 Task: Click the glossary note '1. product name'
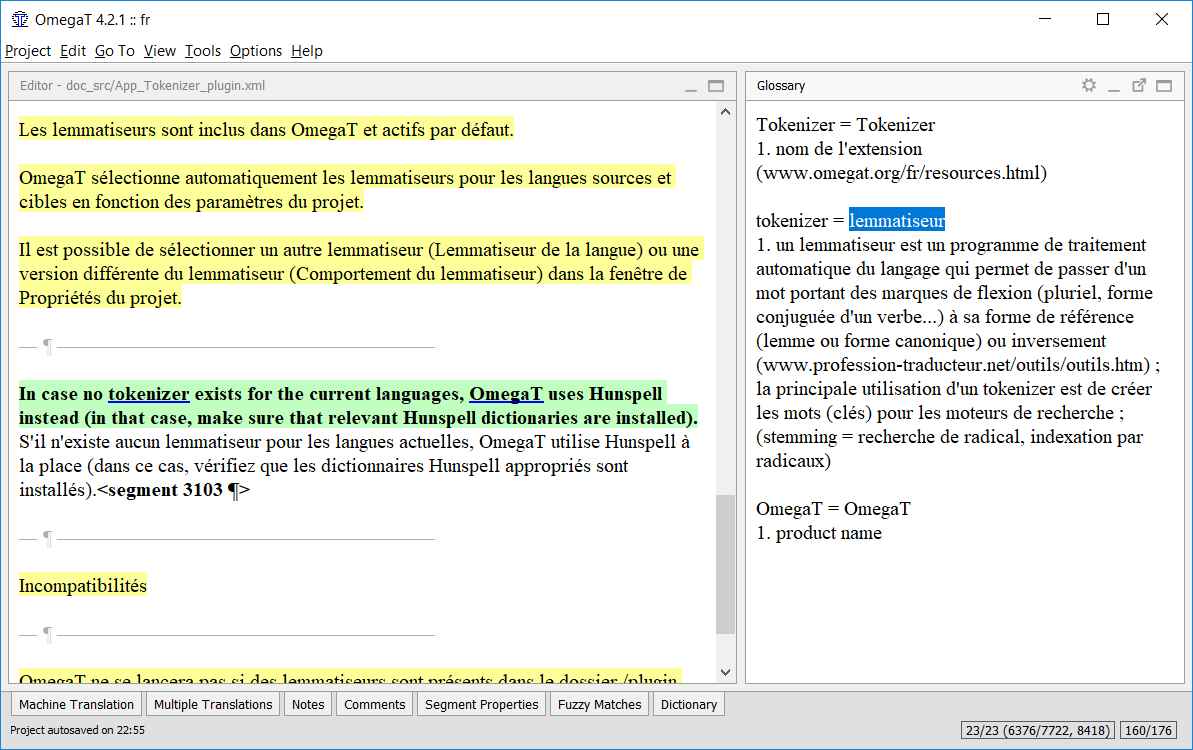click(x=819, y=533)
